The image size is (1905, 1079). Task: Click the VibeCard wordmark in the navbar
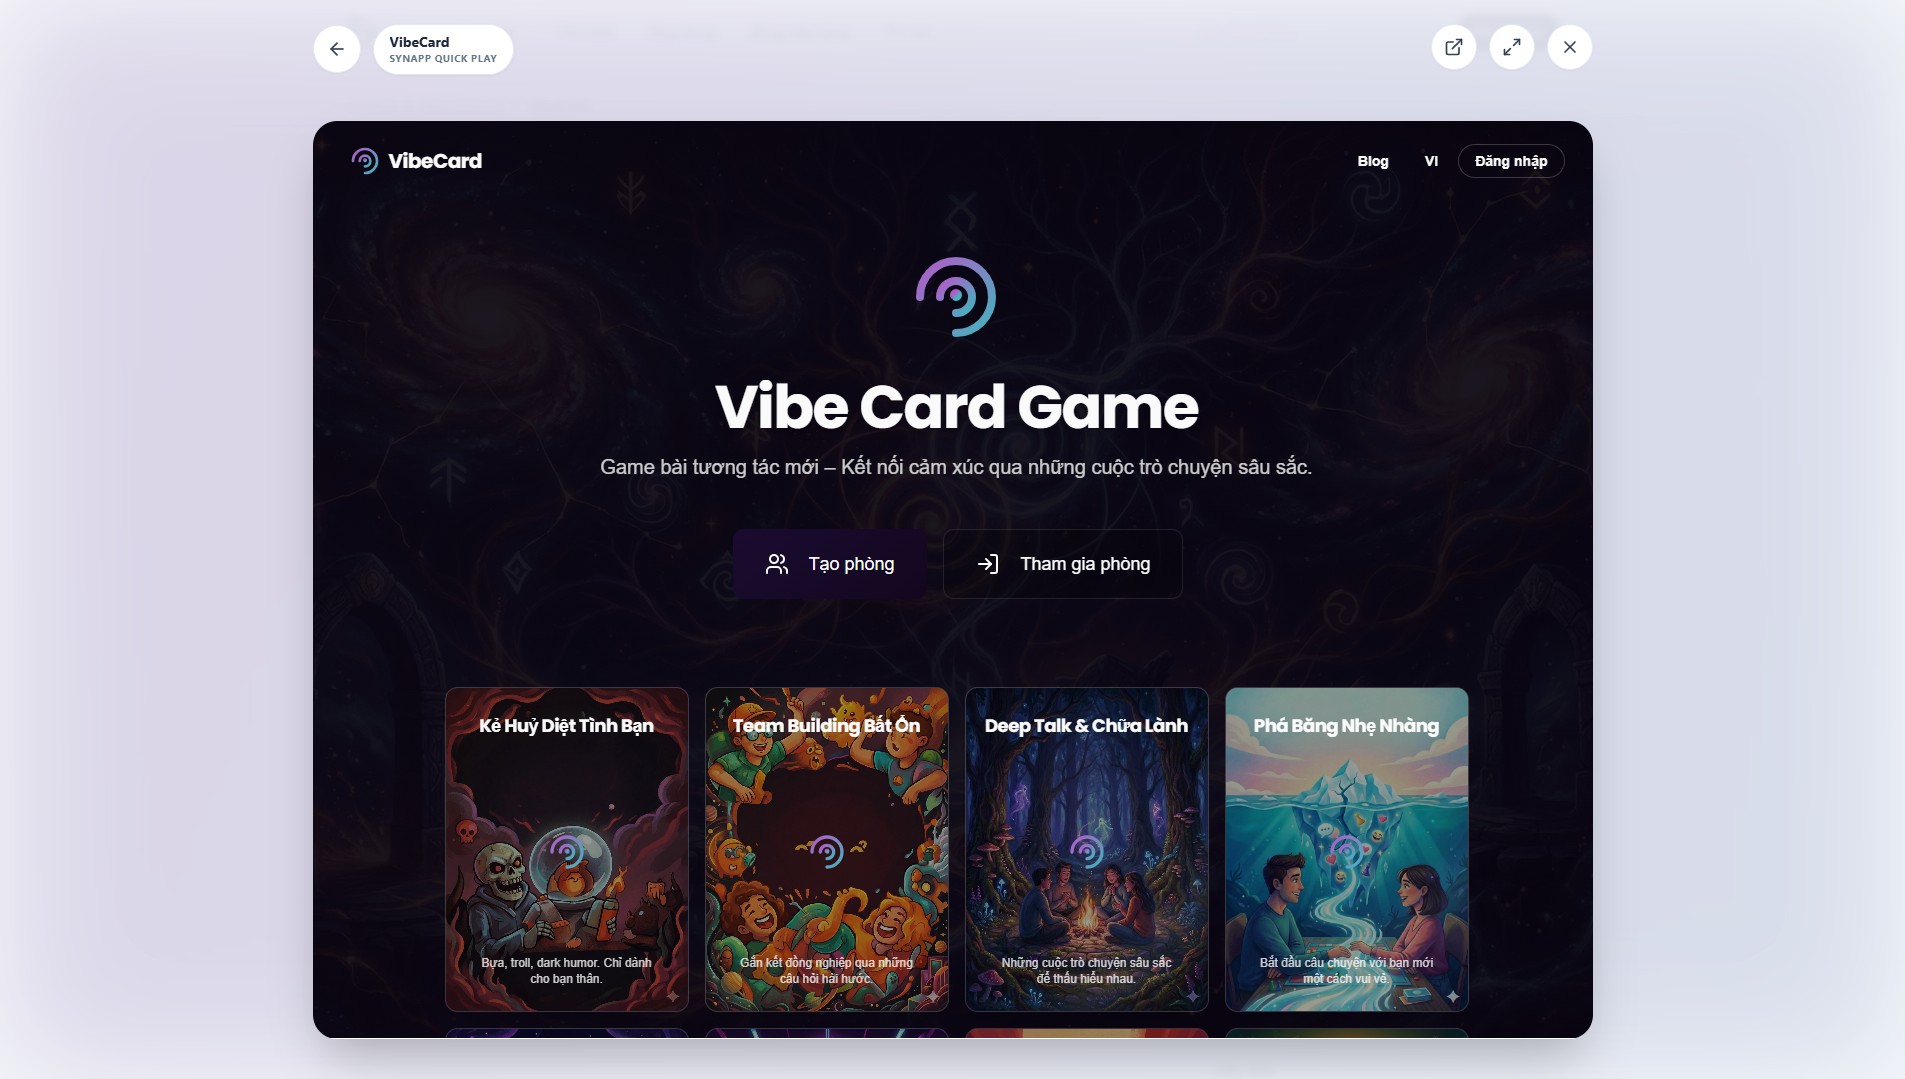[435, 161]
